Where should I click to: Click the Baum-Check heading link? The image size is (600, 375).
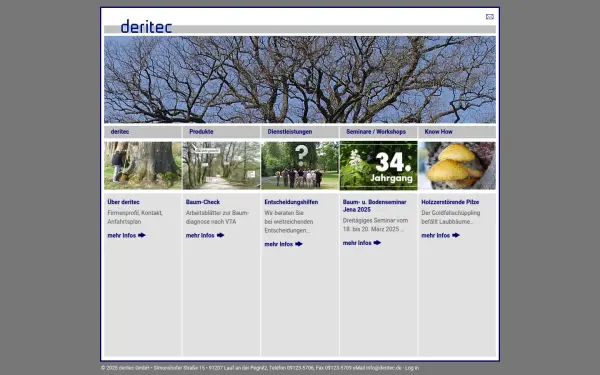pyautogui.click(x=203, y=202)
